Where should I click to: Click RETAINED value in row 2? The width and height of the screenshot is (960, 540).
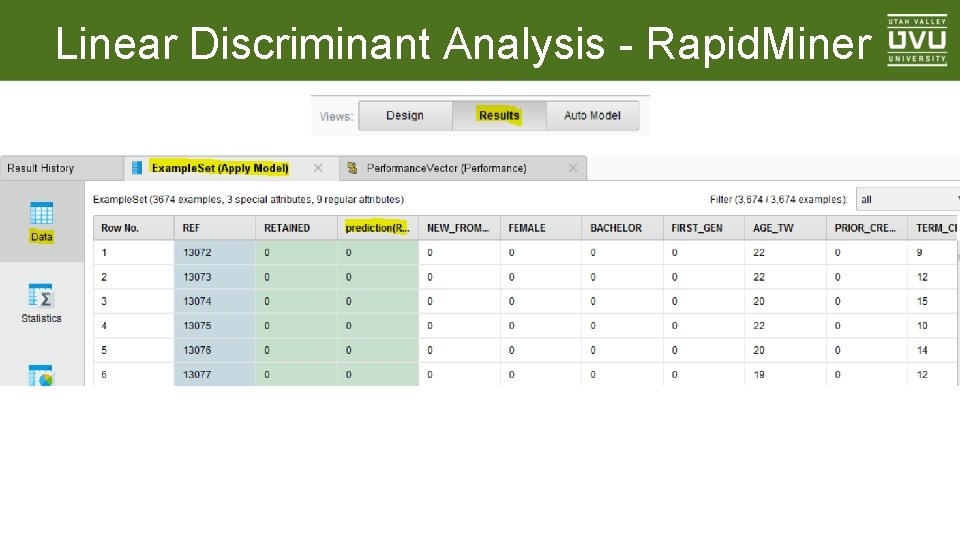click(x=296, y=277)
